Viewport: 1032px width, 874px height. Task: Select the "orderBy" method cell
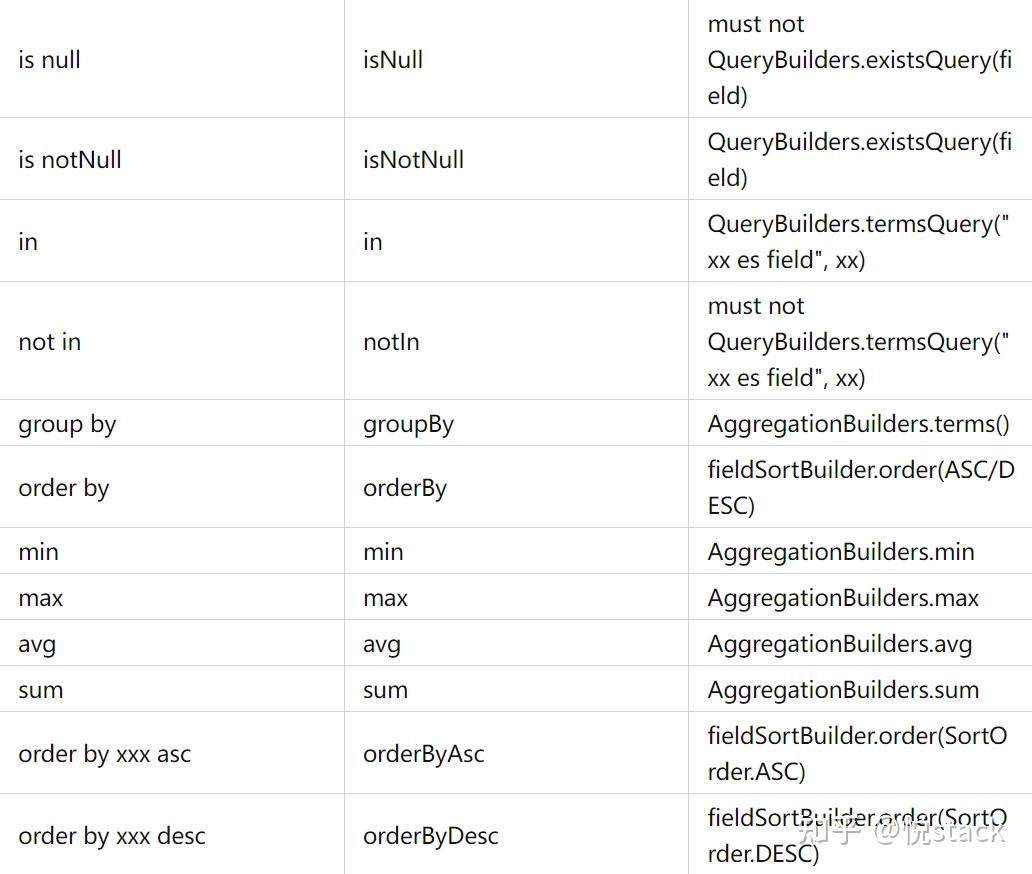(405, 488)
